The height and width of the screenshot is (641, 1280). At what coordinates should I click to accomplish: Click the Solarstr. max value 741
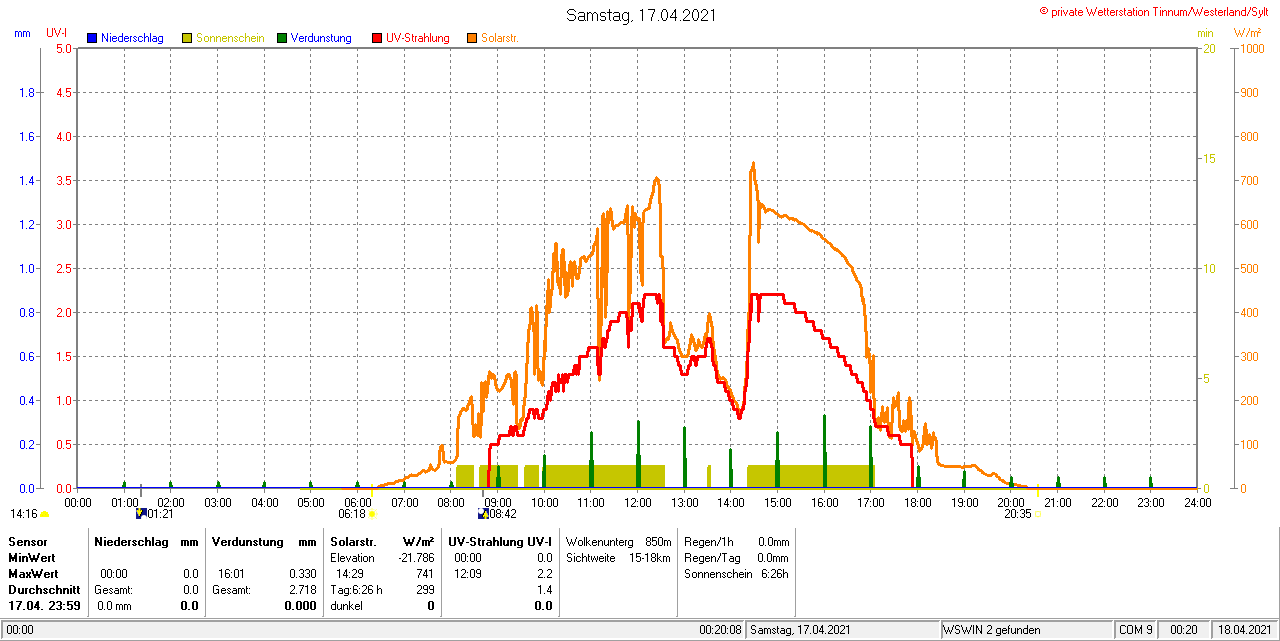(x=425, y=574)
